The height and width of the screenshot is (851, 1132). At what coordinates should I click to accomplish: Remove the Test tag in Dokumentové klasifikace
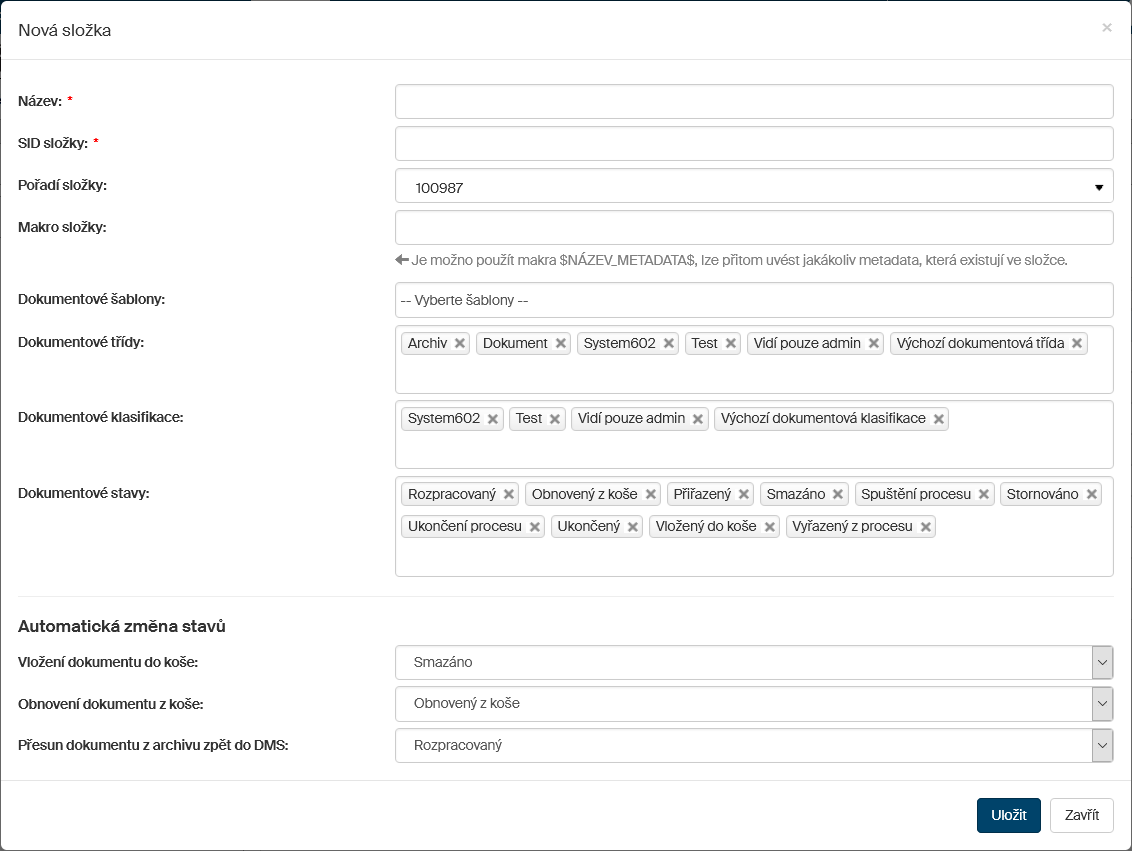click(555, 419)
